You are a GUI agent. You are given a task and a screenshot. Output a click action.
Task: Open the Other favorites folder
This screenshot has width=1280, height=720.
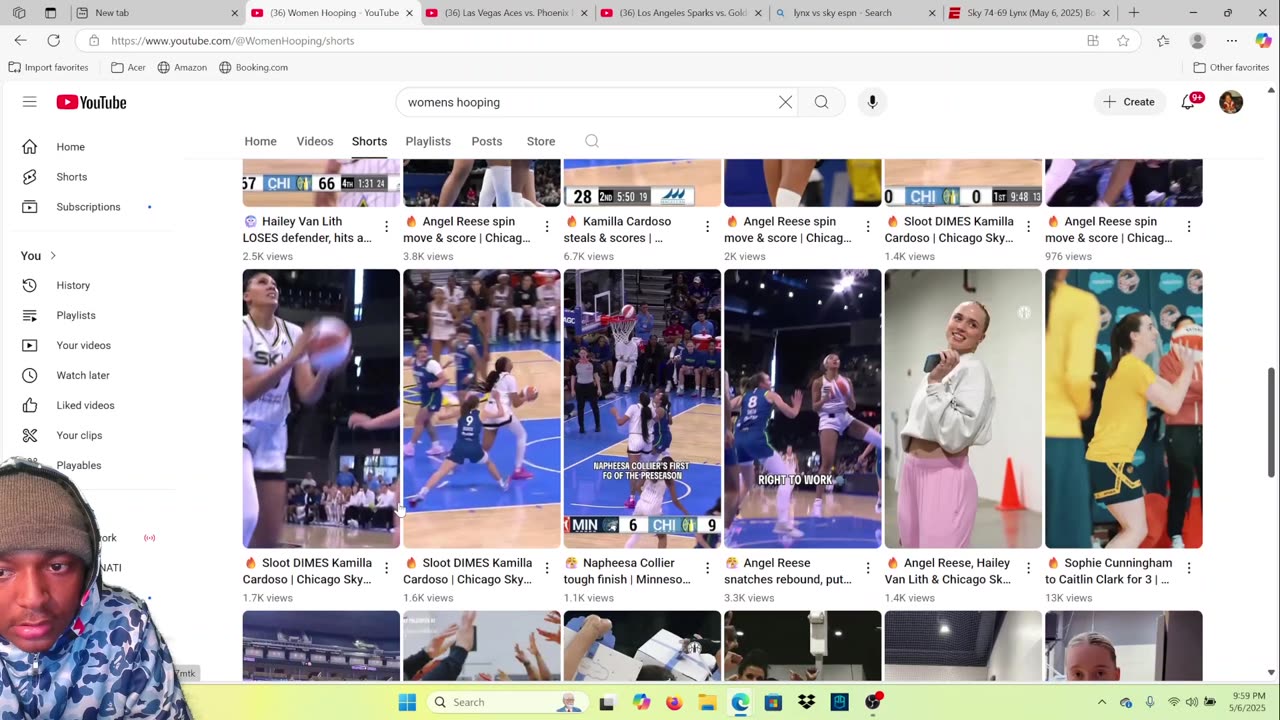point(1231,67)
